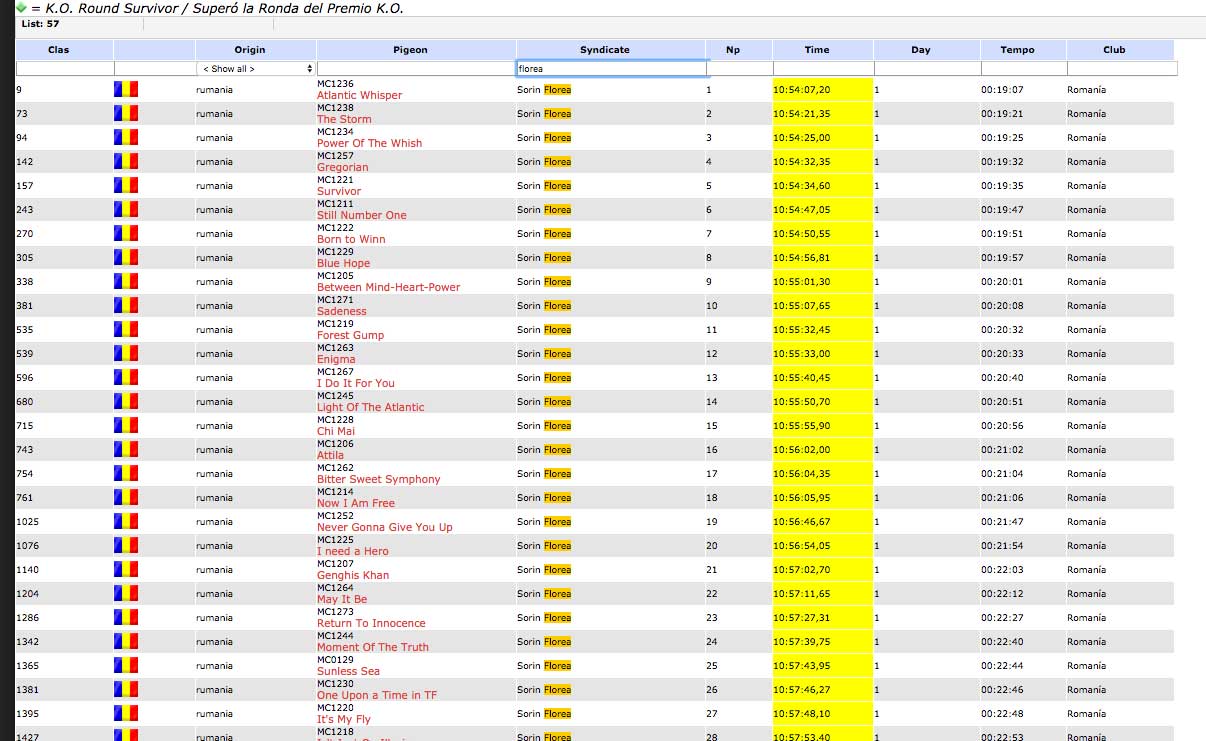Sort by the Club column header
The image size is (1206, 741).
pyautogui.click(x=1114, y=49)
